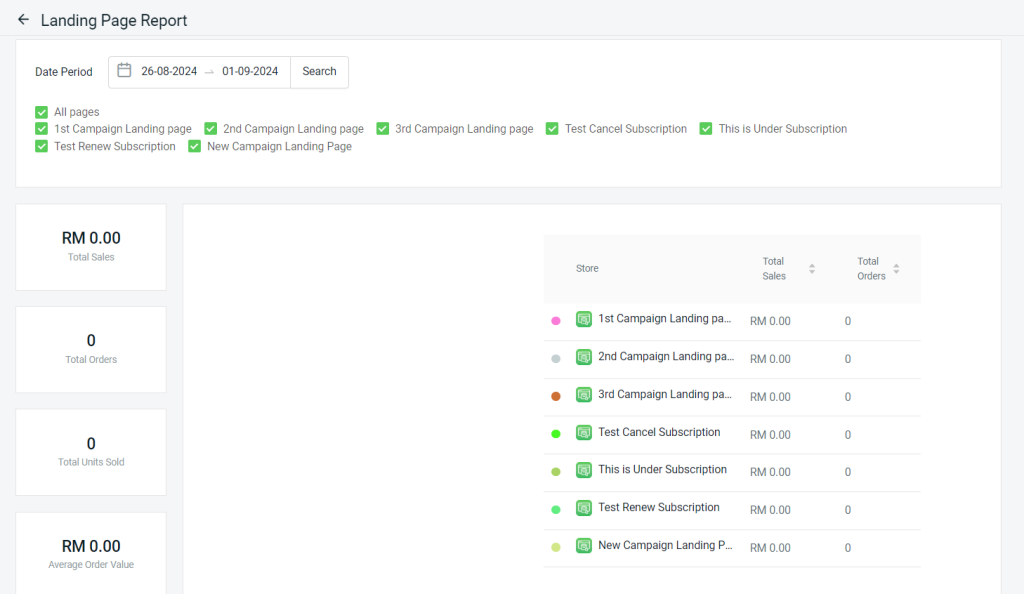Sort table by Total Orders arrows
1024x594 pixels.
tap(896, 268)
